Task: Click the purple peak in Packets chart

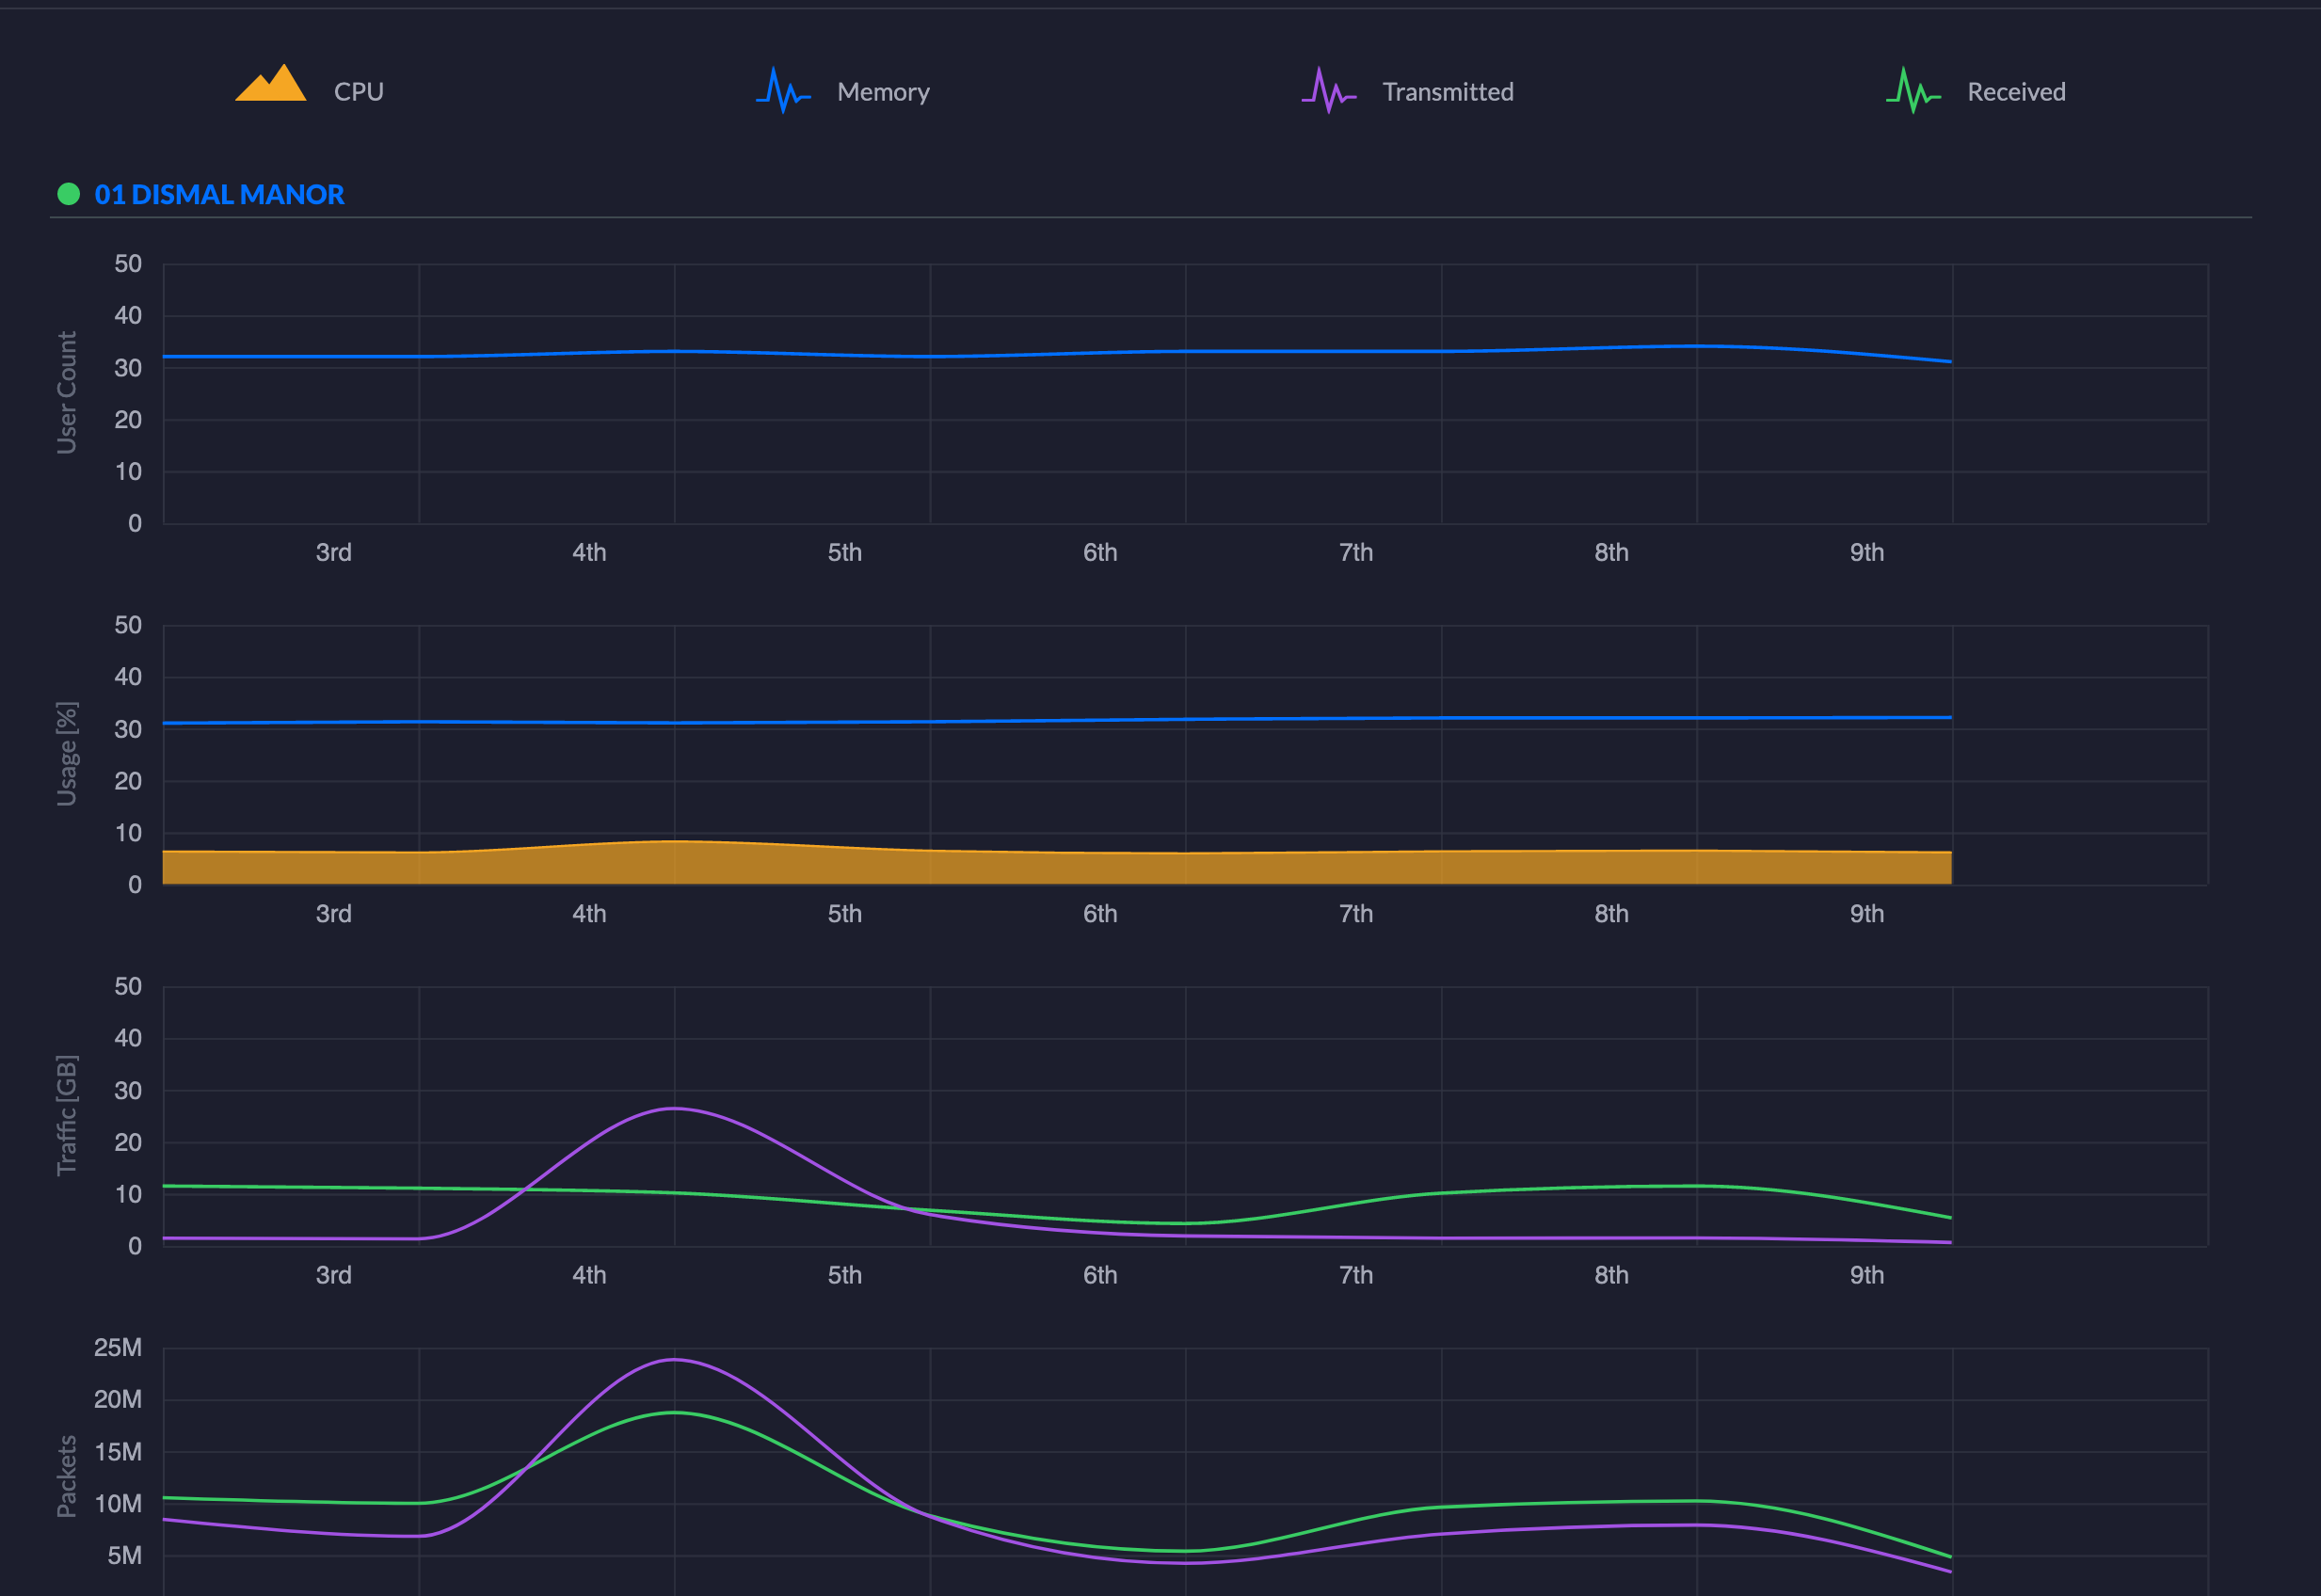Action: click(x=675, y=1359)
